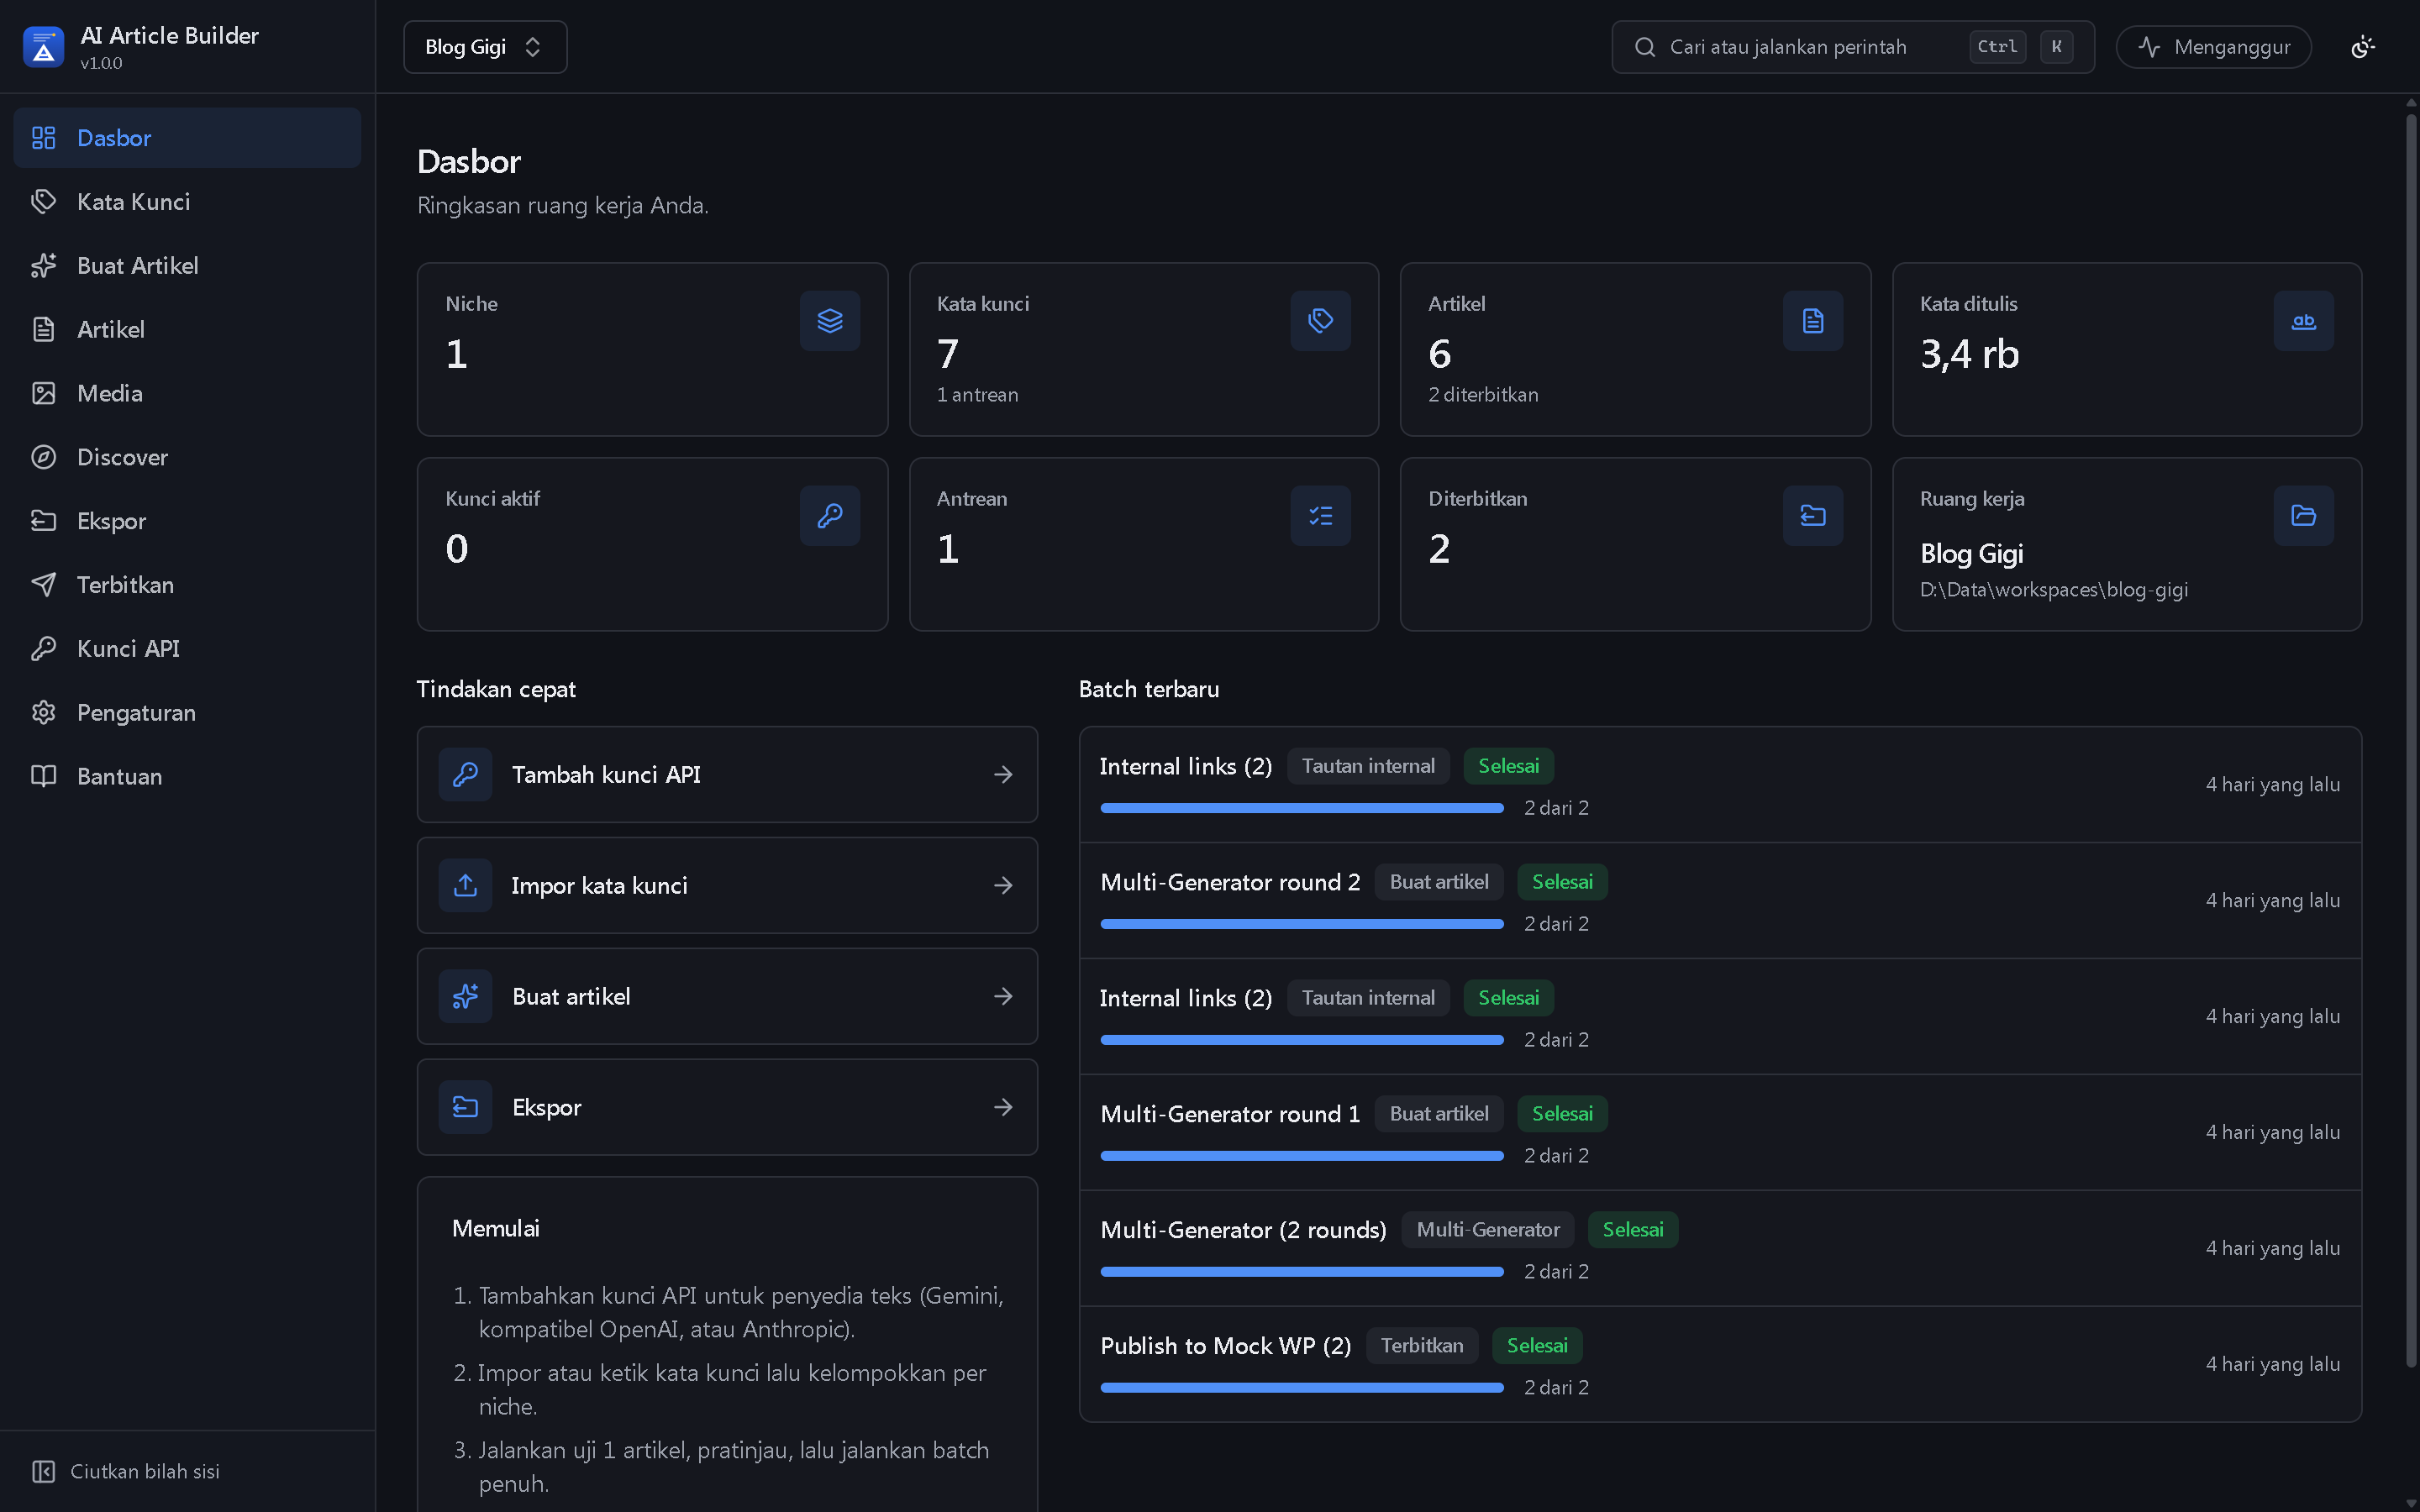
Task: Open the Media section
Action: click(x=187, y=394)
